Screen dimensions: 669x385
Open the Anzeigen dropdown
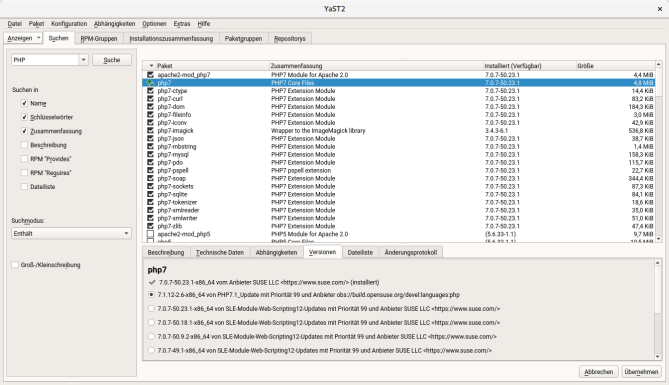[23, 38]
